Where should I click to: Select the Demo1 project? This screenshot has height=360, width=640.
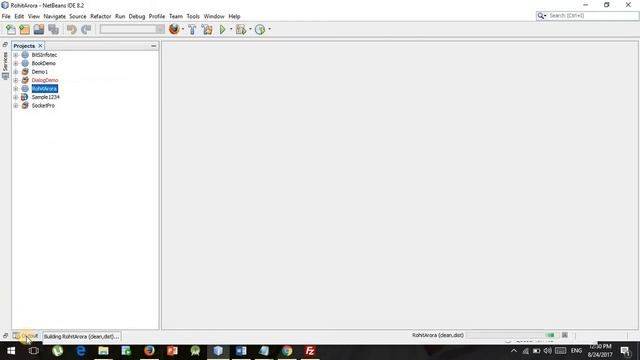[40, 72]
